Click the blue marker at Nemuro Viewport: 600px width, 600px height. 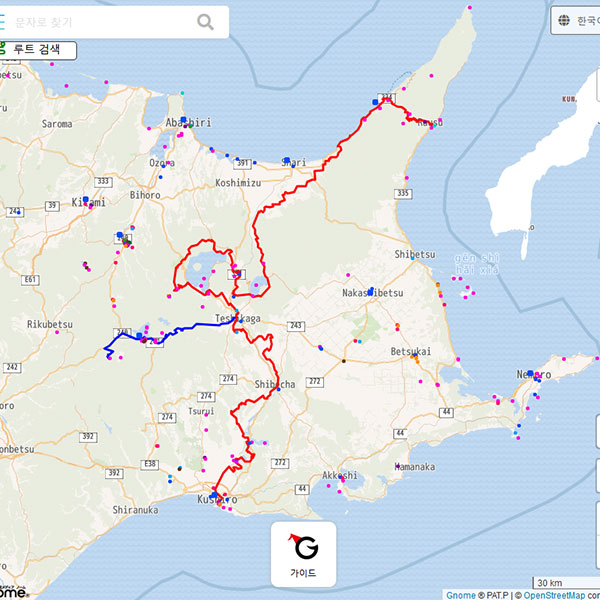[532, 374]
